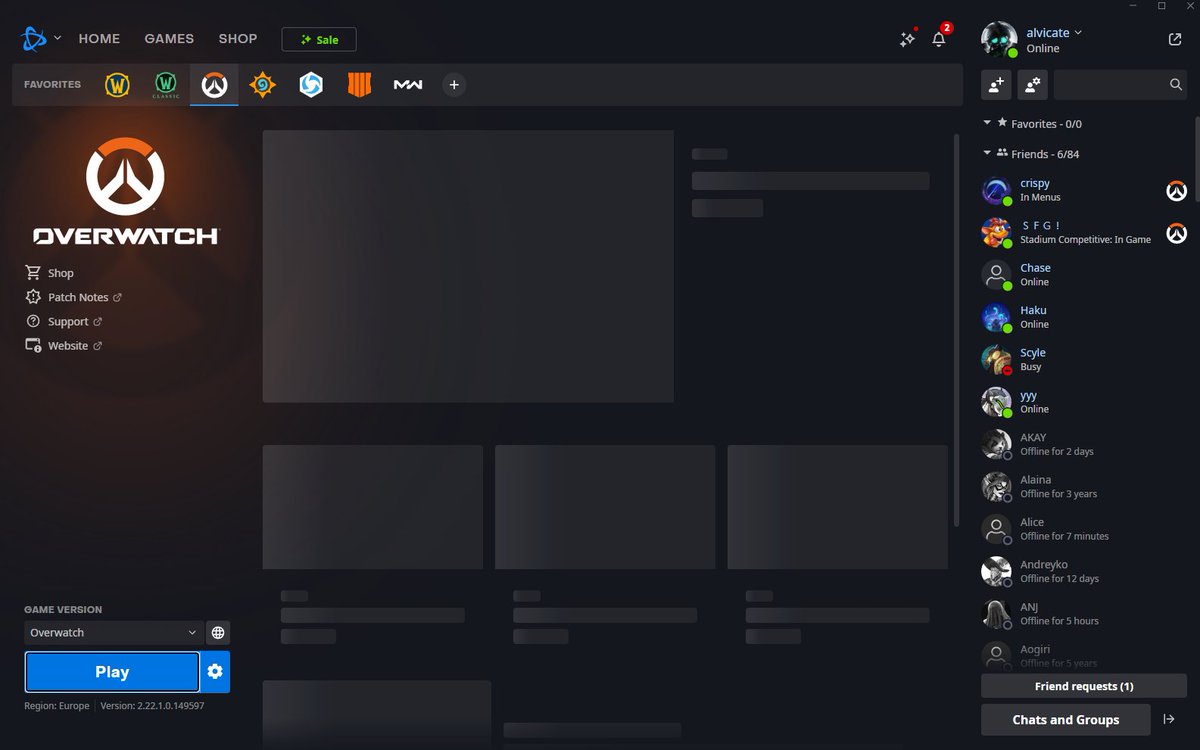Viewport: 1200px width, 750px height.
Task: Open Chase's friend avatar
Action: [997, 275]
